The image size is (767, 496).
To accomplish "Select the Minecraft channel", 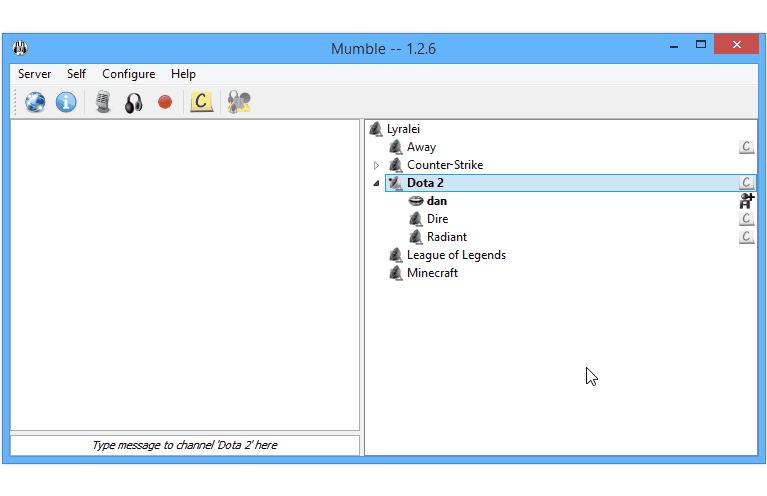I will point(432,273).
